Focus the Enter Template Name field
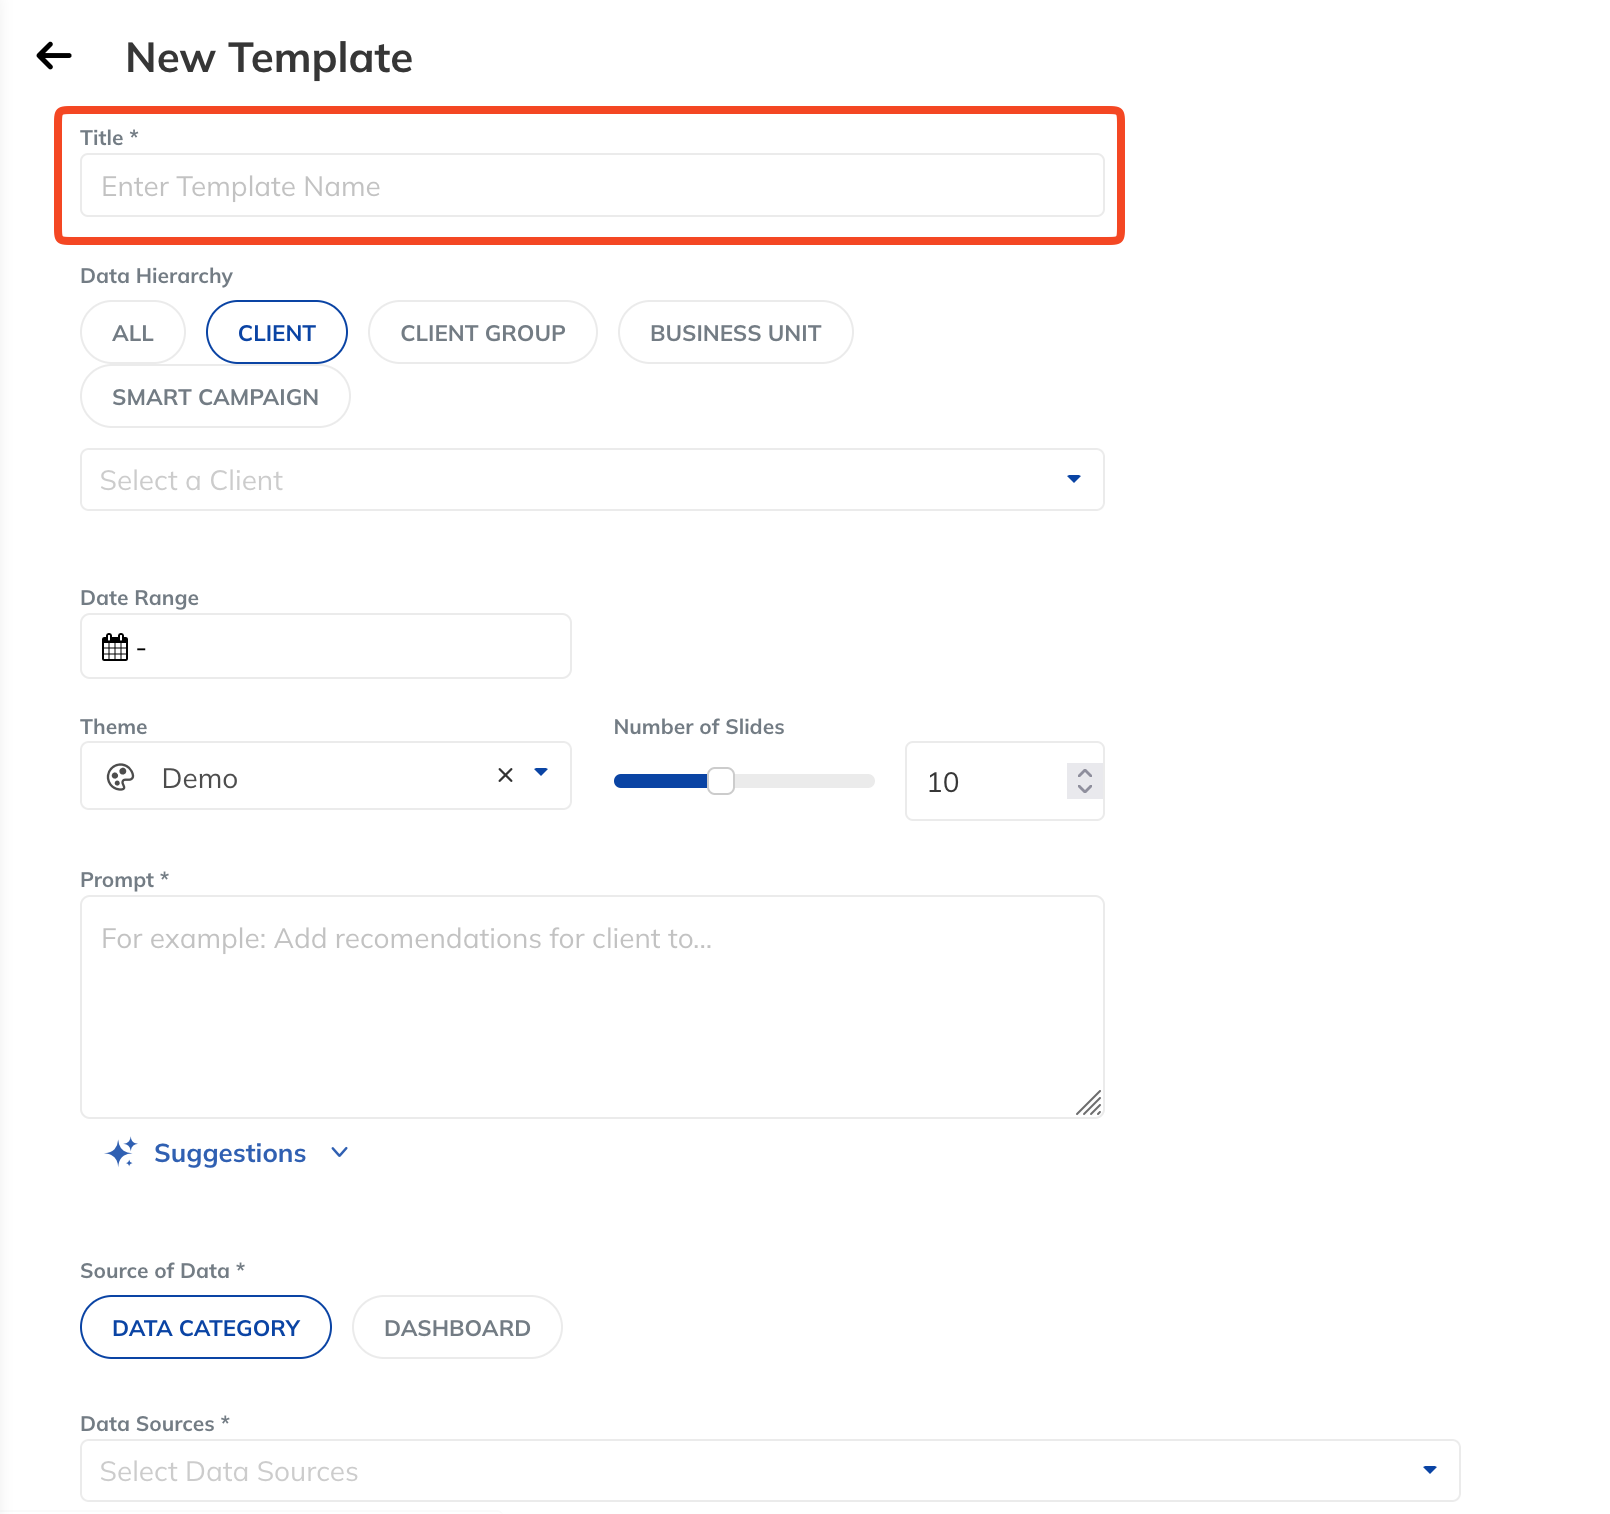Viewport: 1610px width, 1514px height. click(592, 185)
